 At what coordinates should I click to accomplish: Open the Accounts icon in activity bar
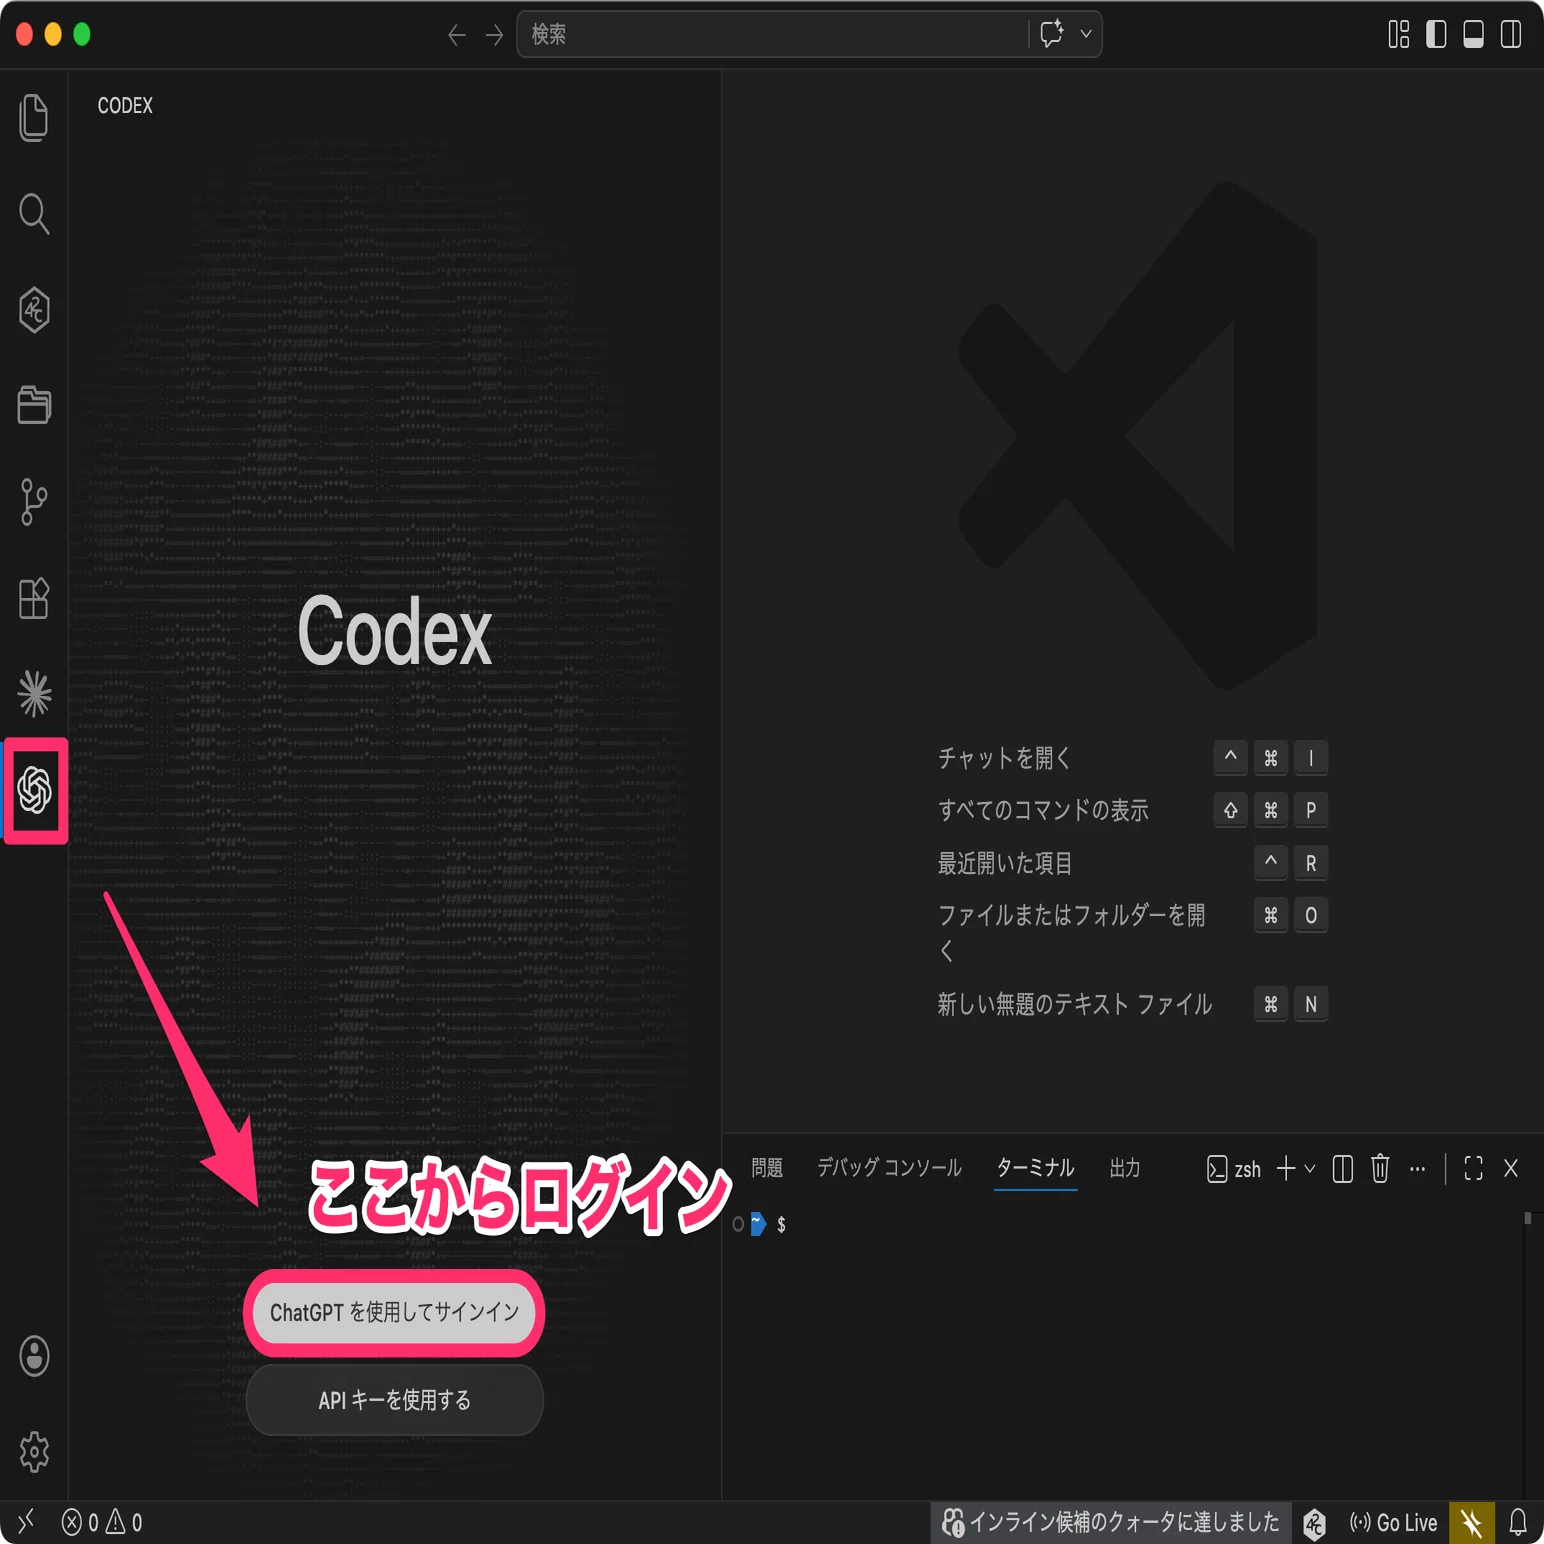coord(34,1356)
